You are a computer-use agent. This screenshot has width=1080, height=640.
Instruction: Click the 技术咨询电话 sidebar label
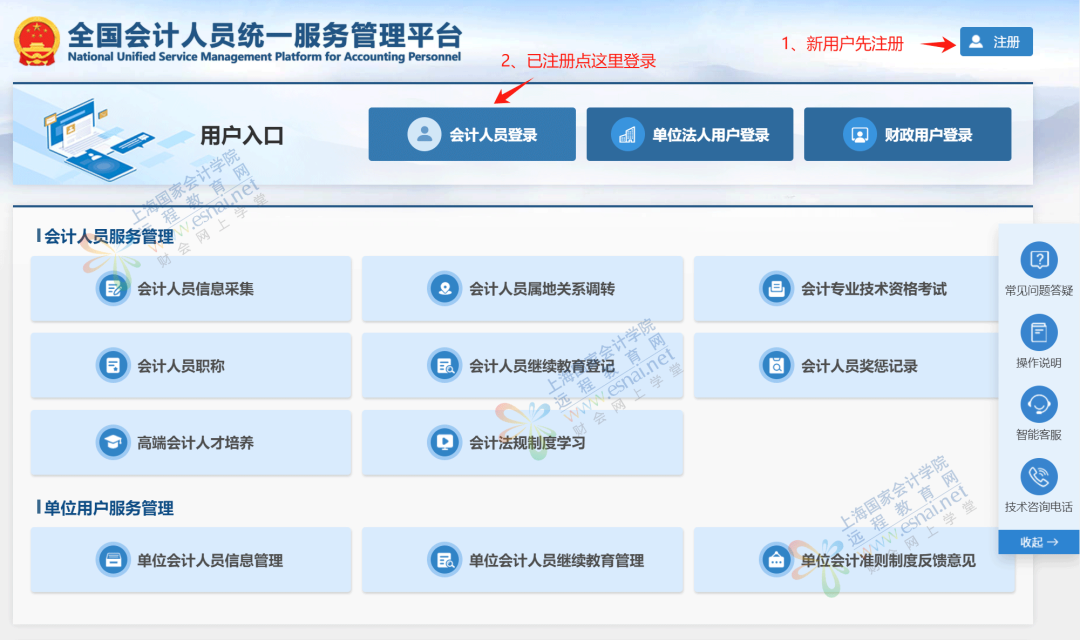[1039, 507]
